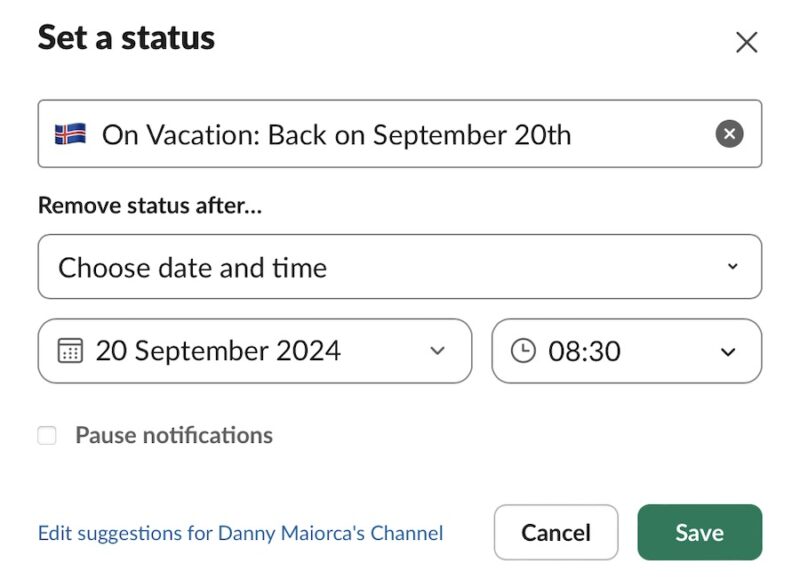Clear the status text using the X icon
This screenshot has width=800, height=580.
coord(728,133)
